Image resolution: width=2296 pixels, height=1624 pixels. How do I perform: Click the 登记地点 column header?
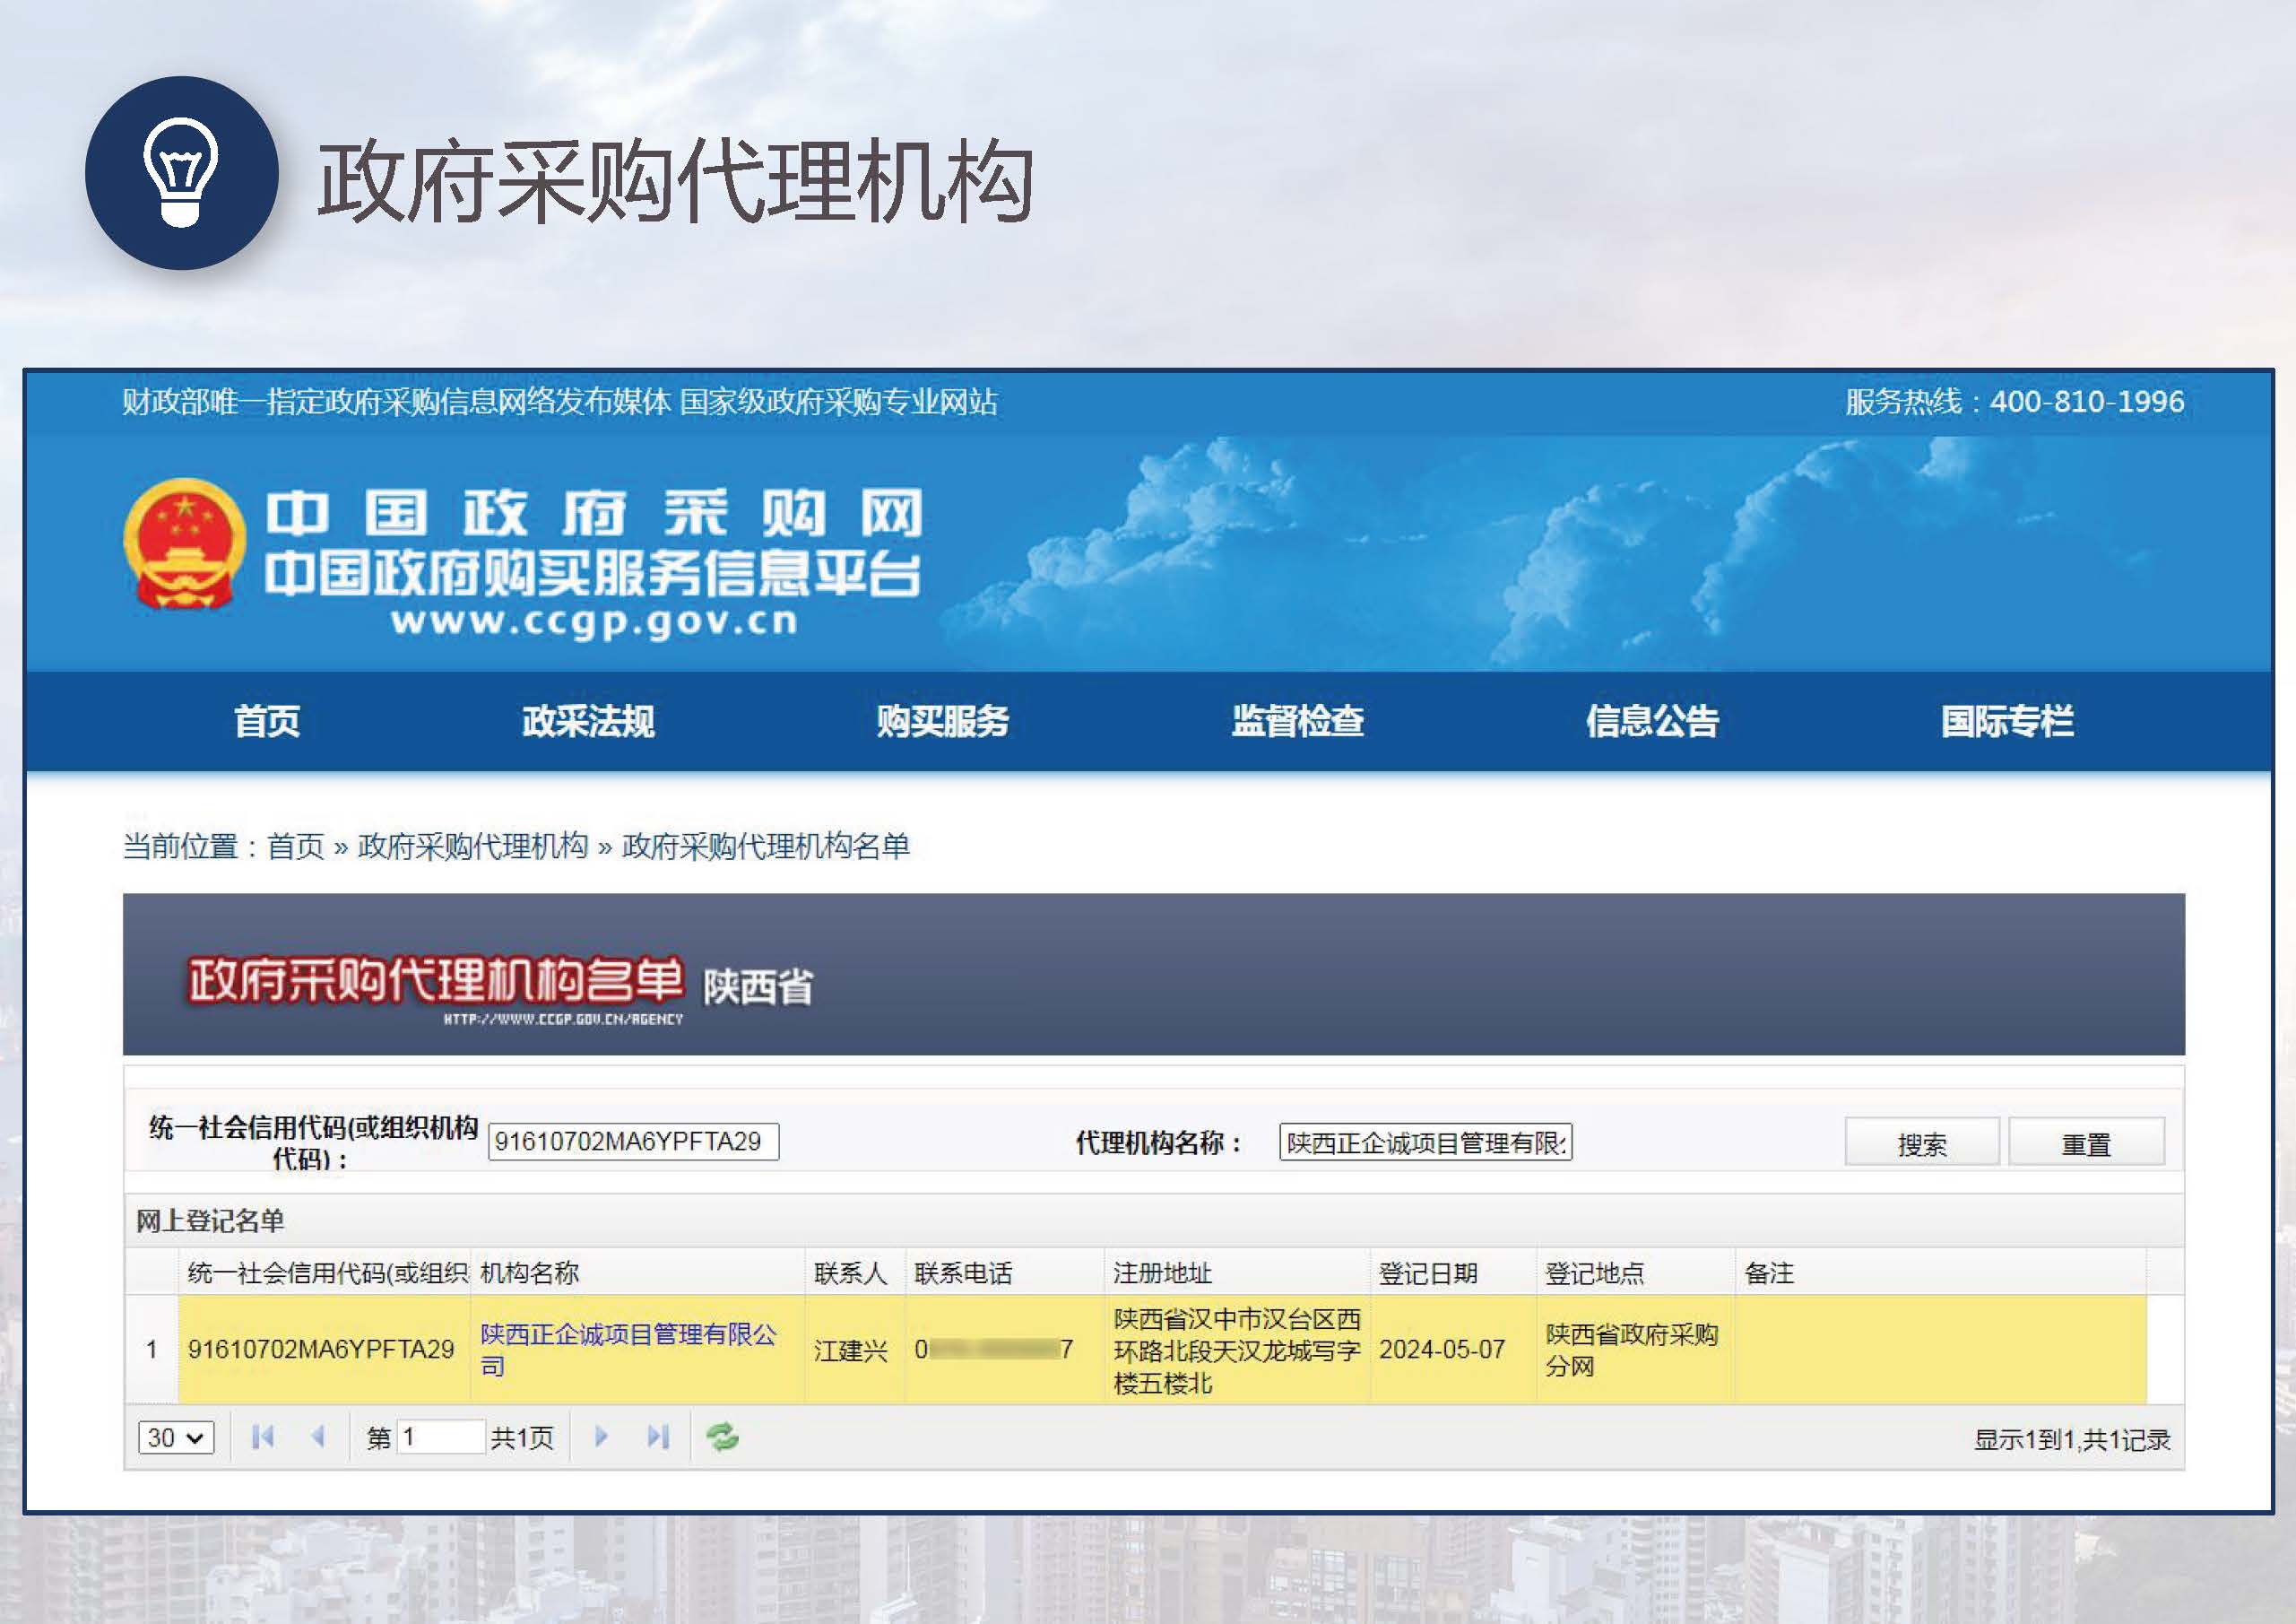pyautogui.click(x=1635, y=1272)
